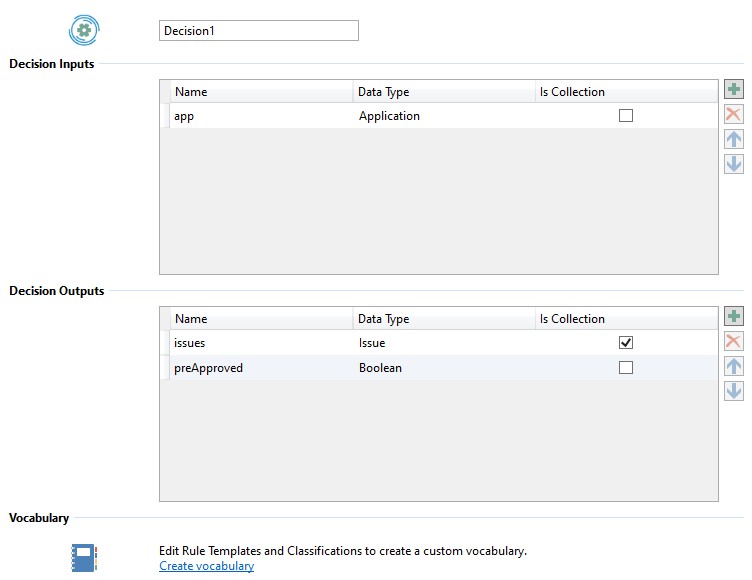Click the move down arrow for Decision Inputs
Screen dimensions: 752x580
click(734, 164)
